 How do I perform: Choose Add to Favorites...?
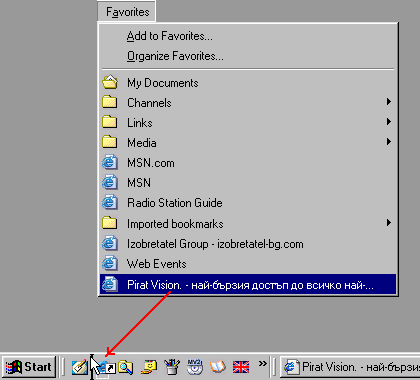click(x=248, y=36)
